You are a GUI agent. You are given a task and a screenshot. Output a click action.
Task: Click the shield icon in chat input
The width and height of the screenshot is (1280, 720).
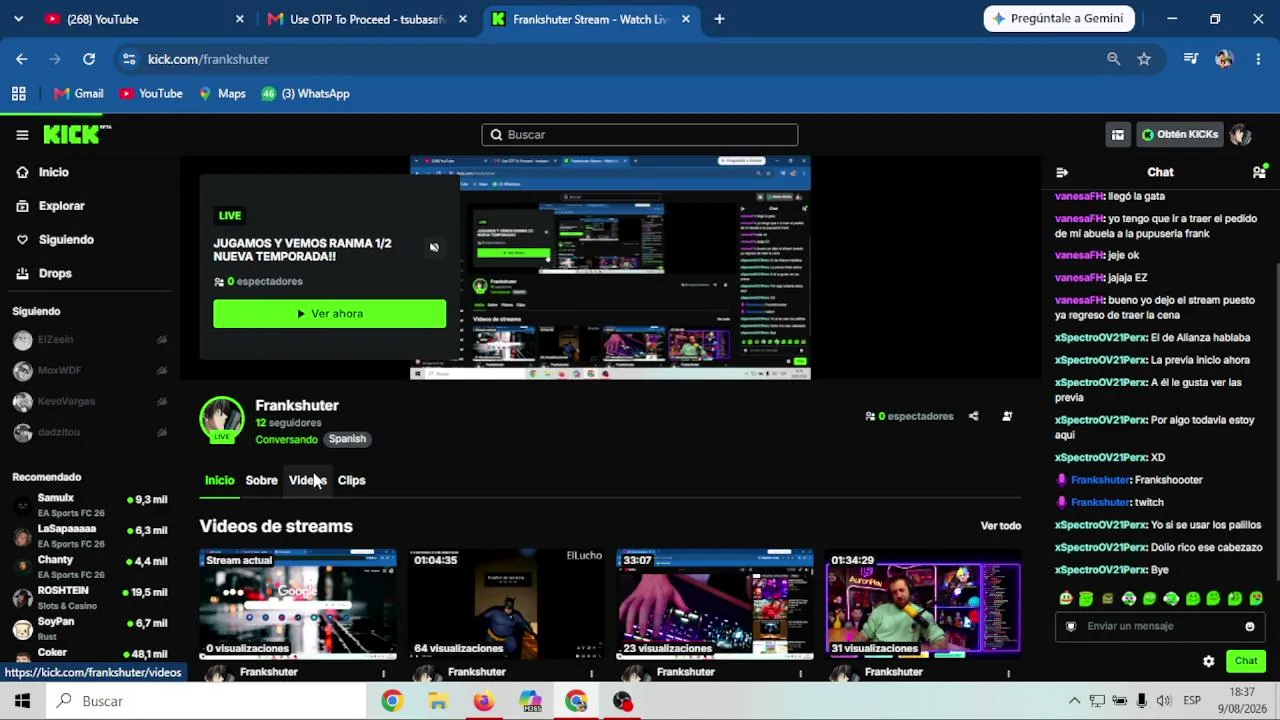pyautogui.click(x=1071, y=627)
